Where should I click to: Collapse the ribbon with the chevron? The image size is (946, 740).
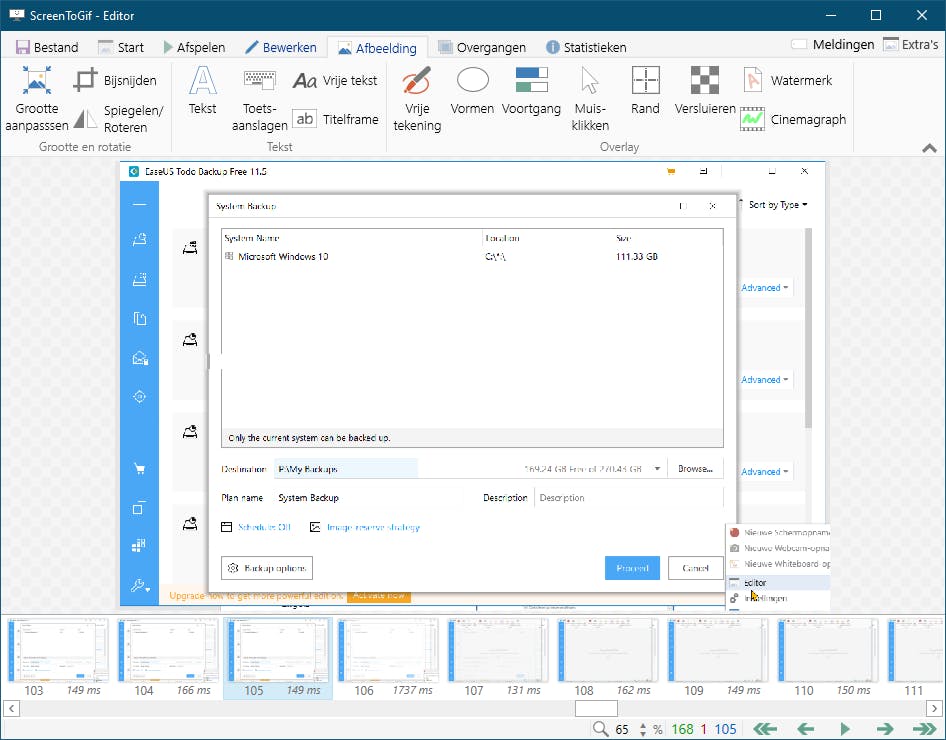coord(929,148)
